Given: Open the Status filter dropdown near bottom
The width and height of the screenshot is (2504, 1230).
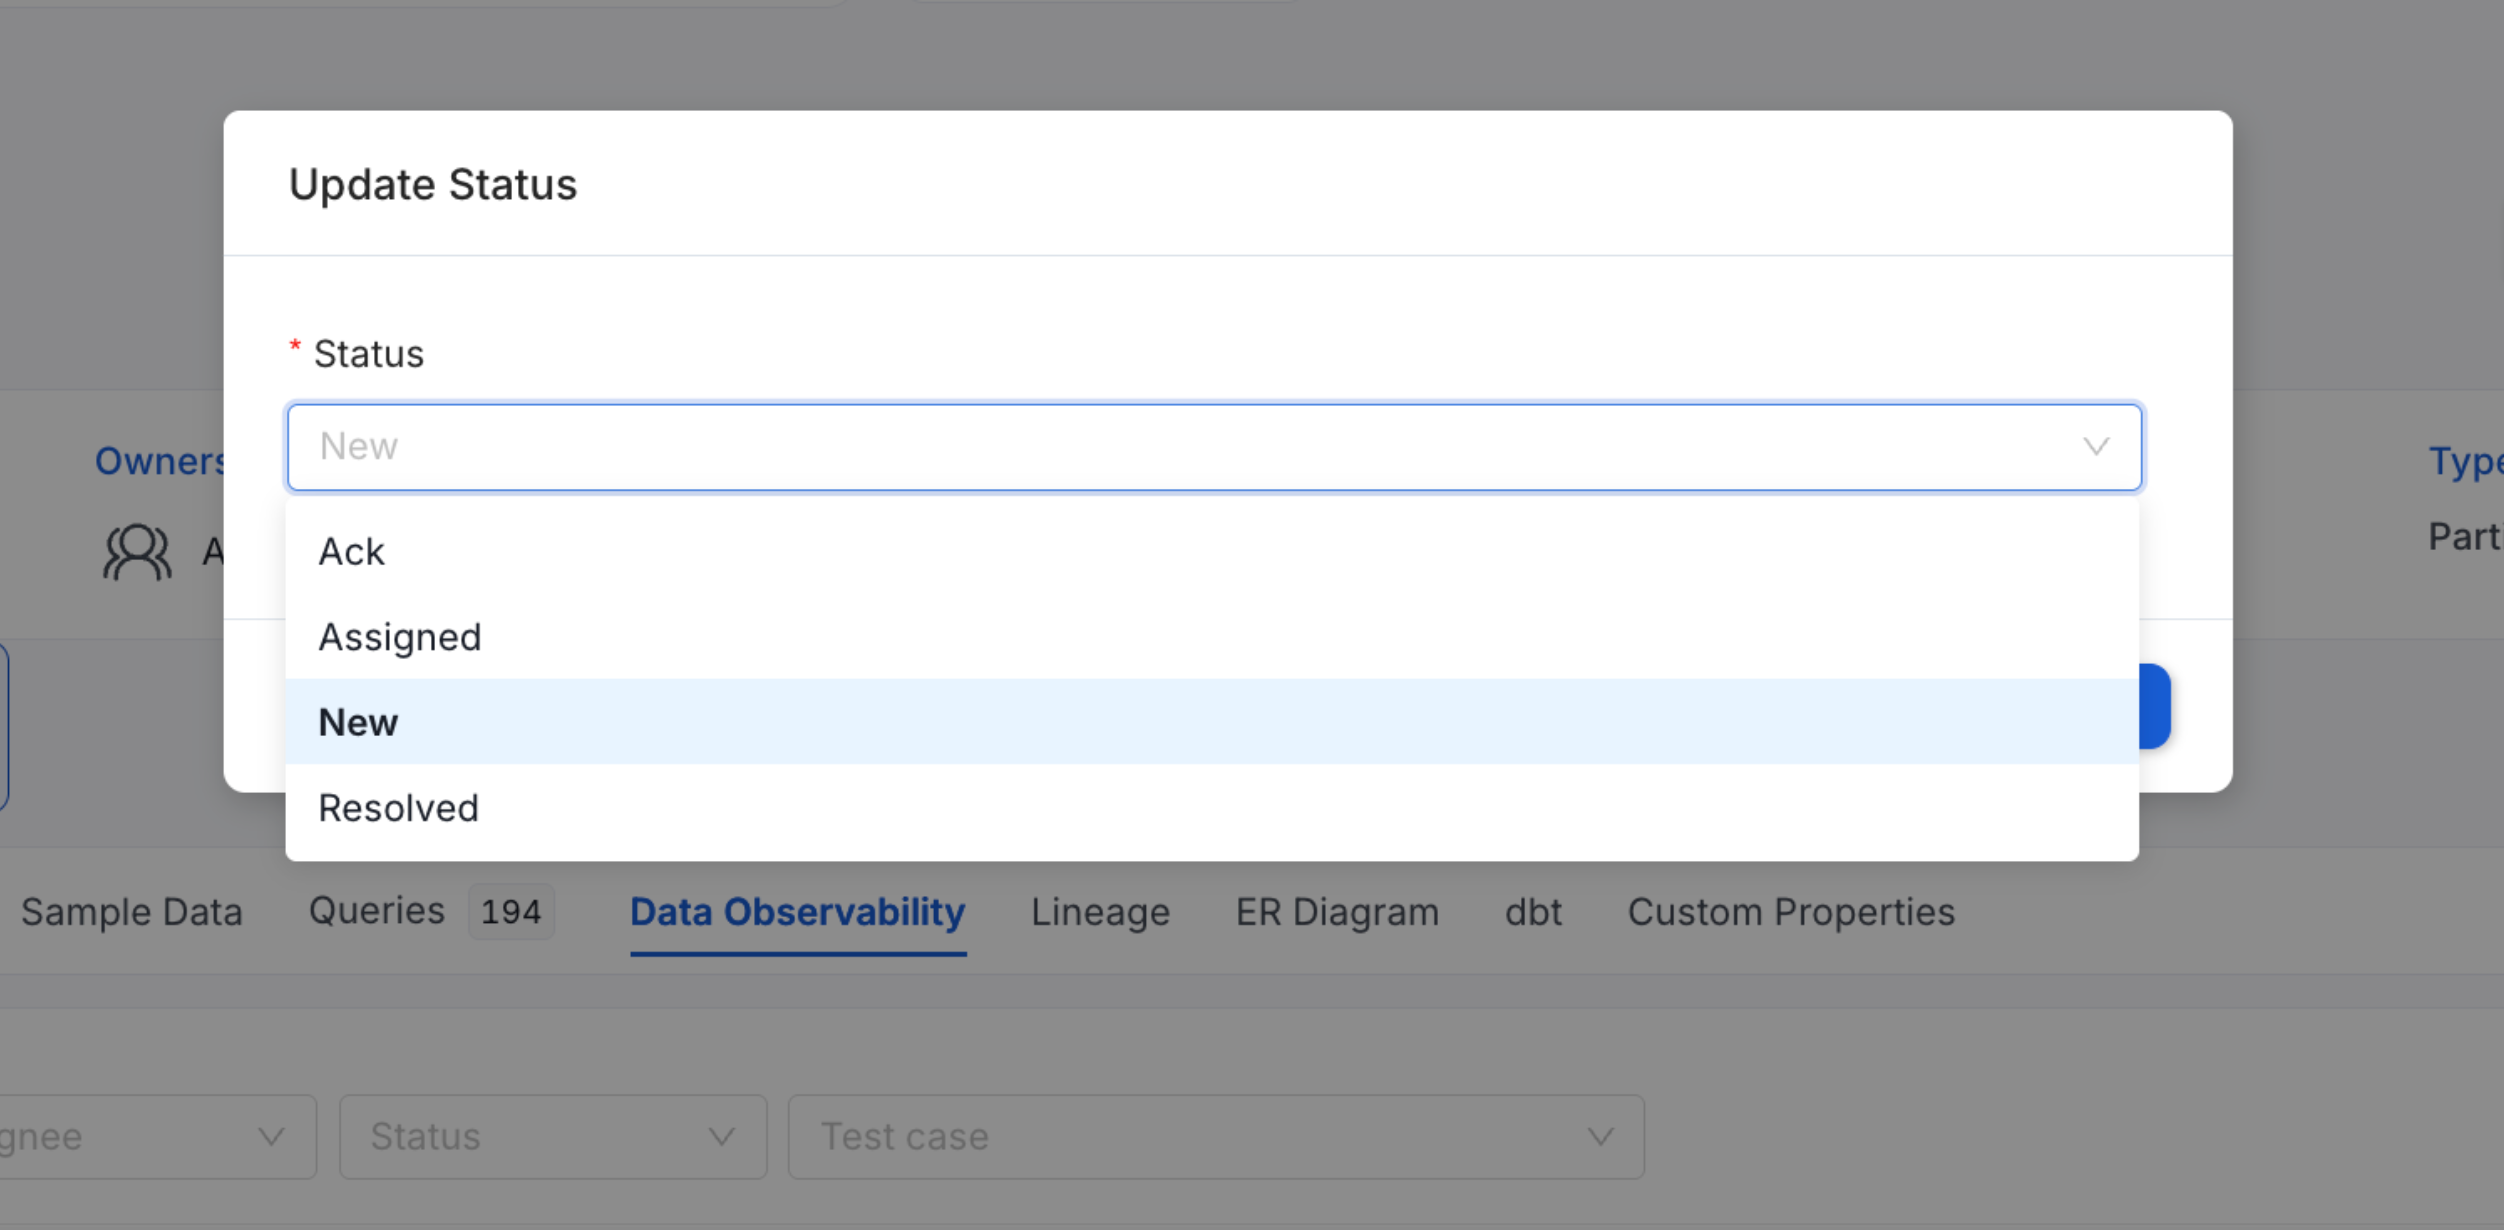Looking at the screenshot, I should tap(552, 1136).
